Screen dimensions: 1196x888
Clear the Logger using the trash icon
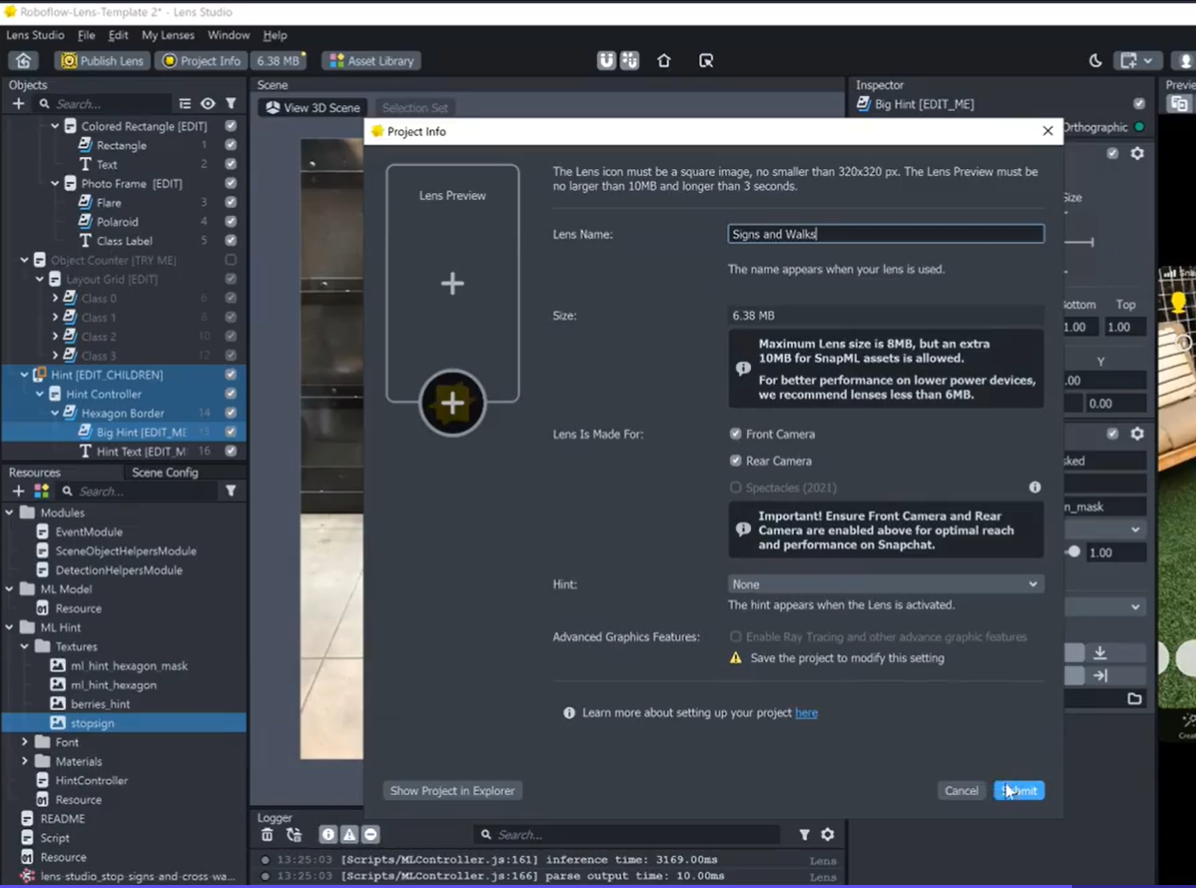(x=267, y=835)
